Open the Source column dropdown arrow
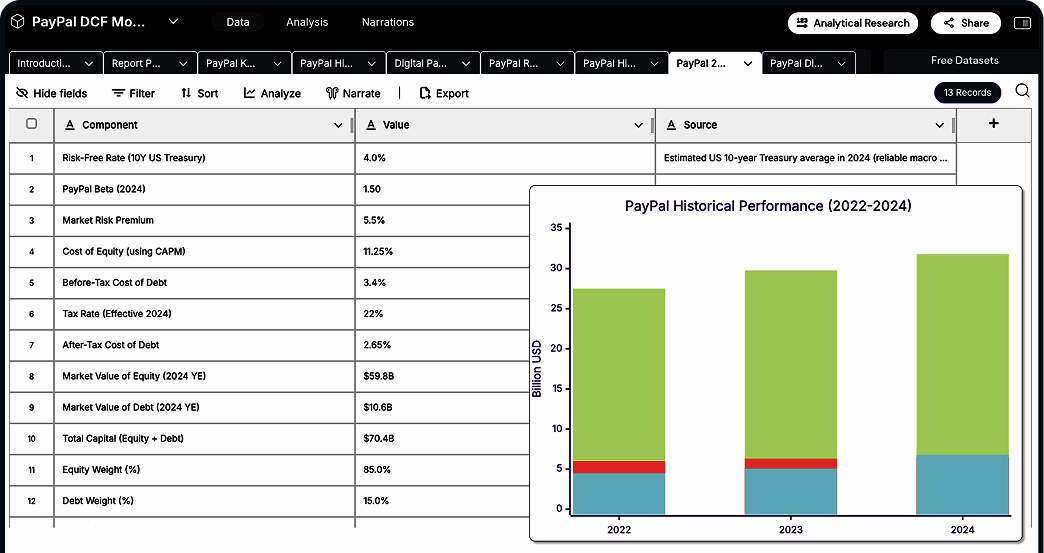 click(x=939, y=125)
